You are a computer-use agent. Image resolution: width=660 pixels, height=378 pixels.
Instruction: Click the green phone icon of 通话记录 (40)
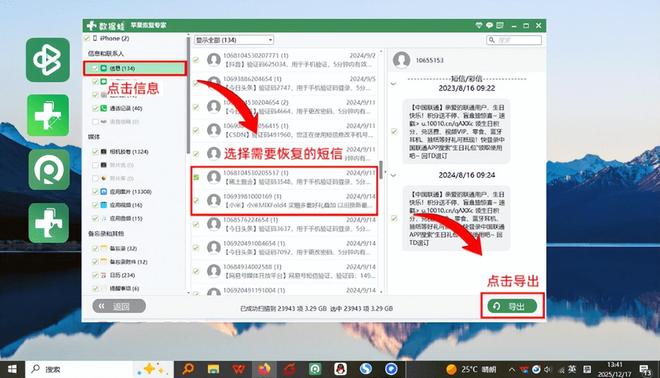(104, 108)
